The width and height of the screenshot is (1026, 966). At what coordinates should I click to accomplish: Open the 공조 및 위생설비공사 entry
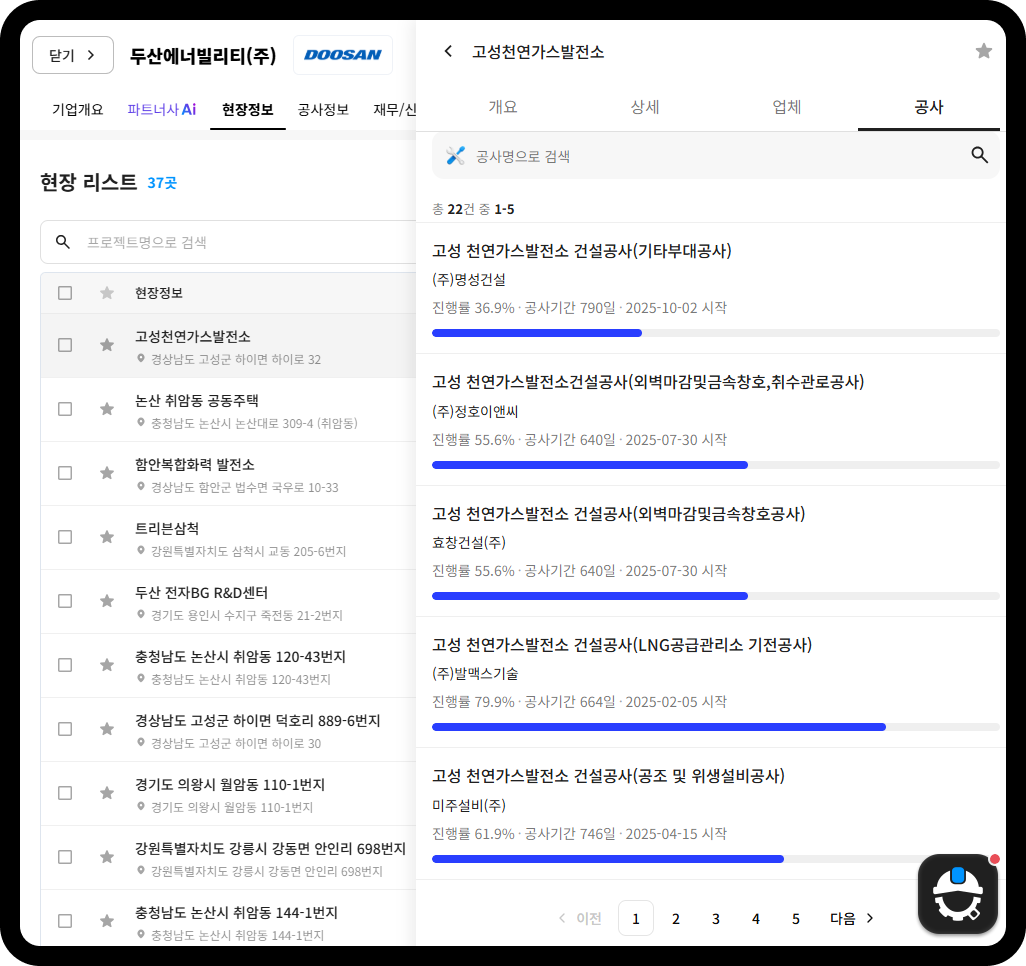click(711, 814)
